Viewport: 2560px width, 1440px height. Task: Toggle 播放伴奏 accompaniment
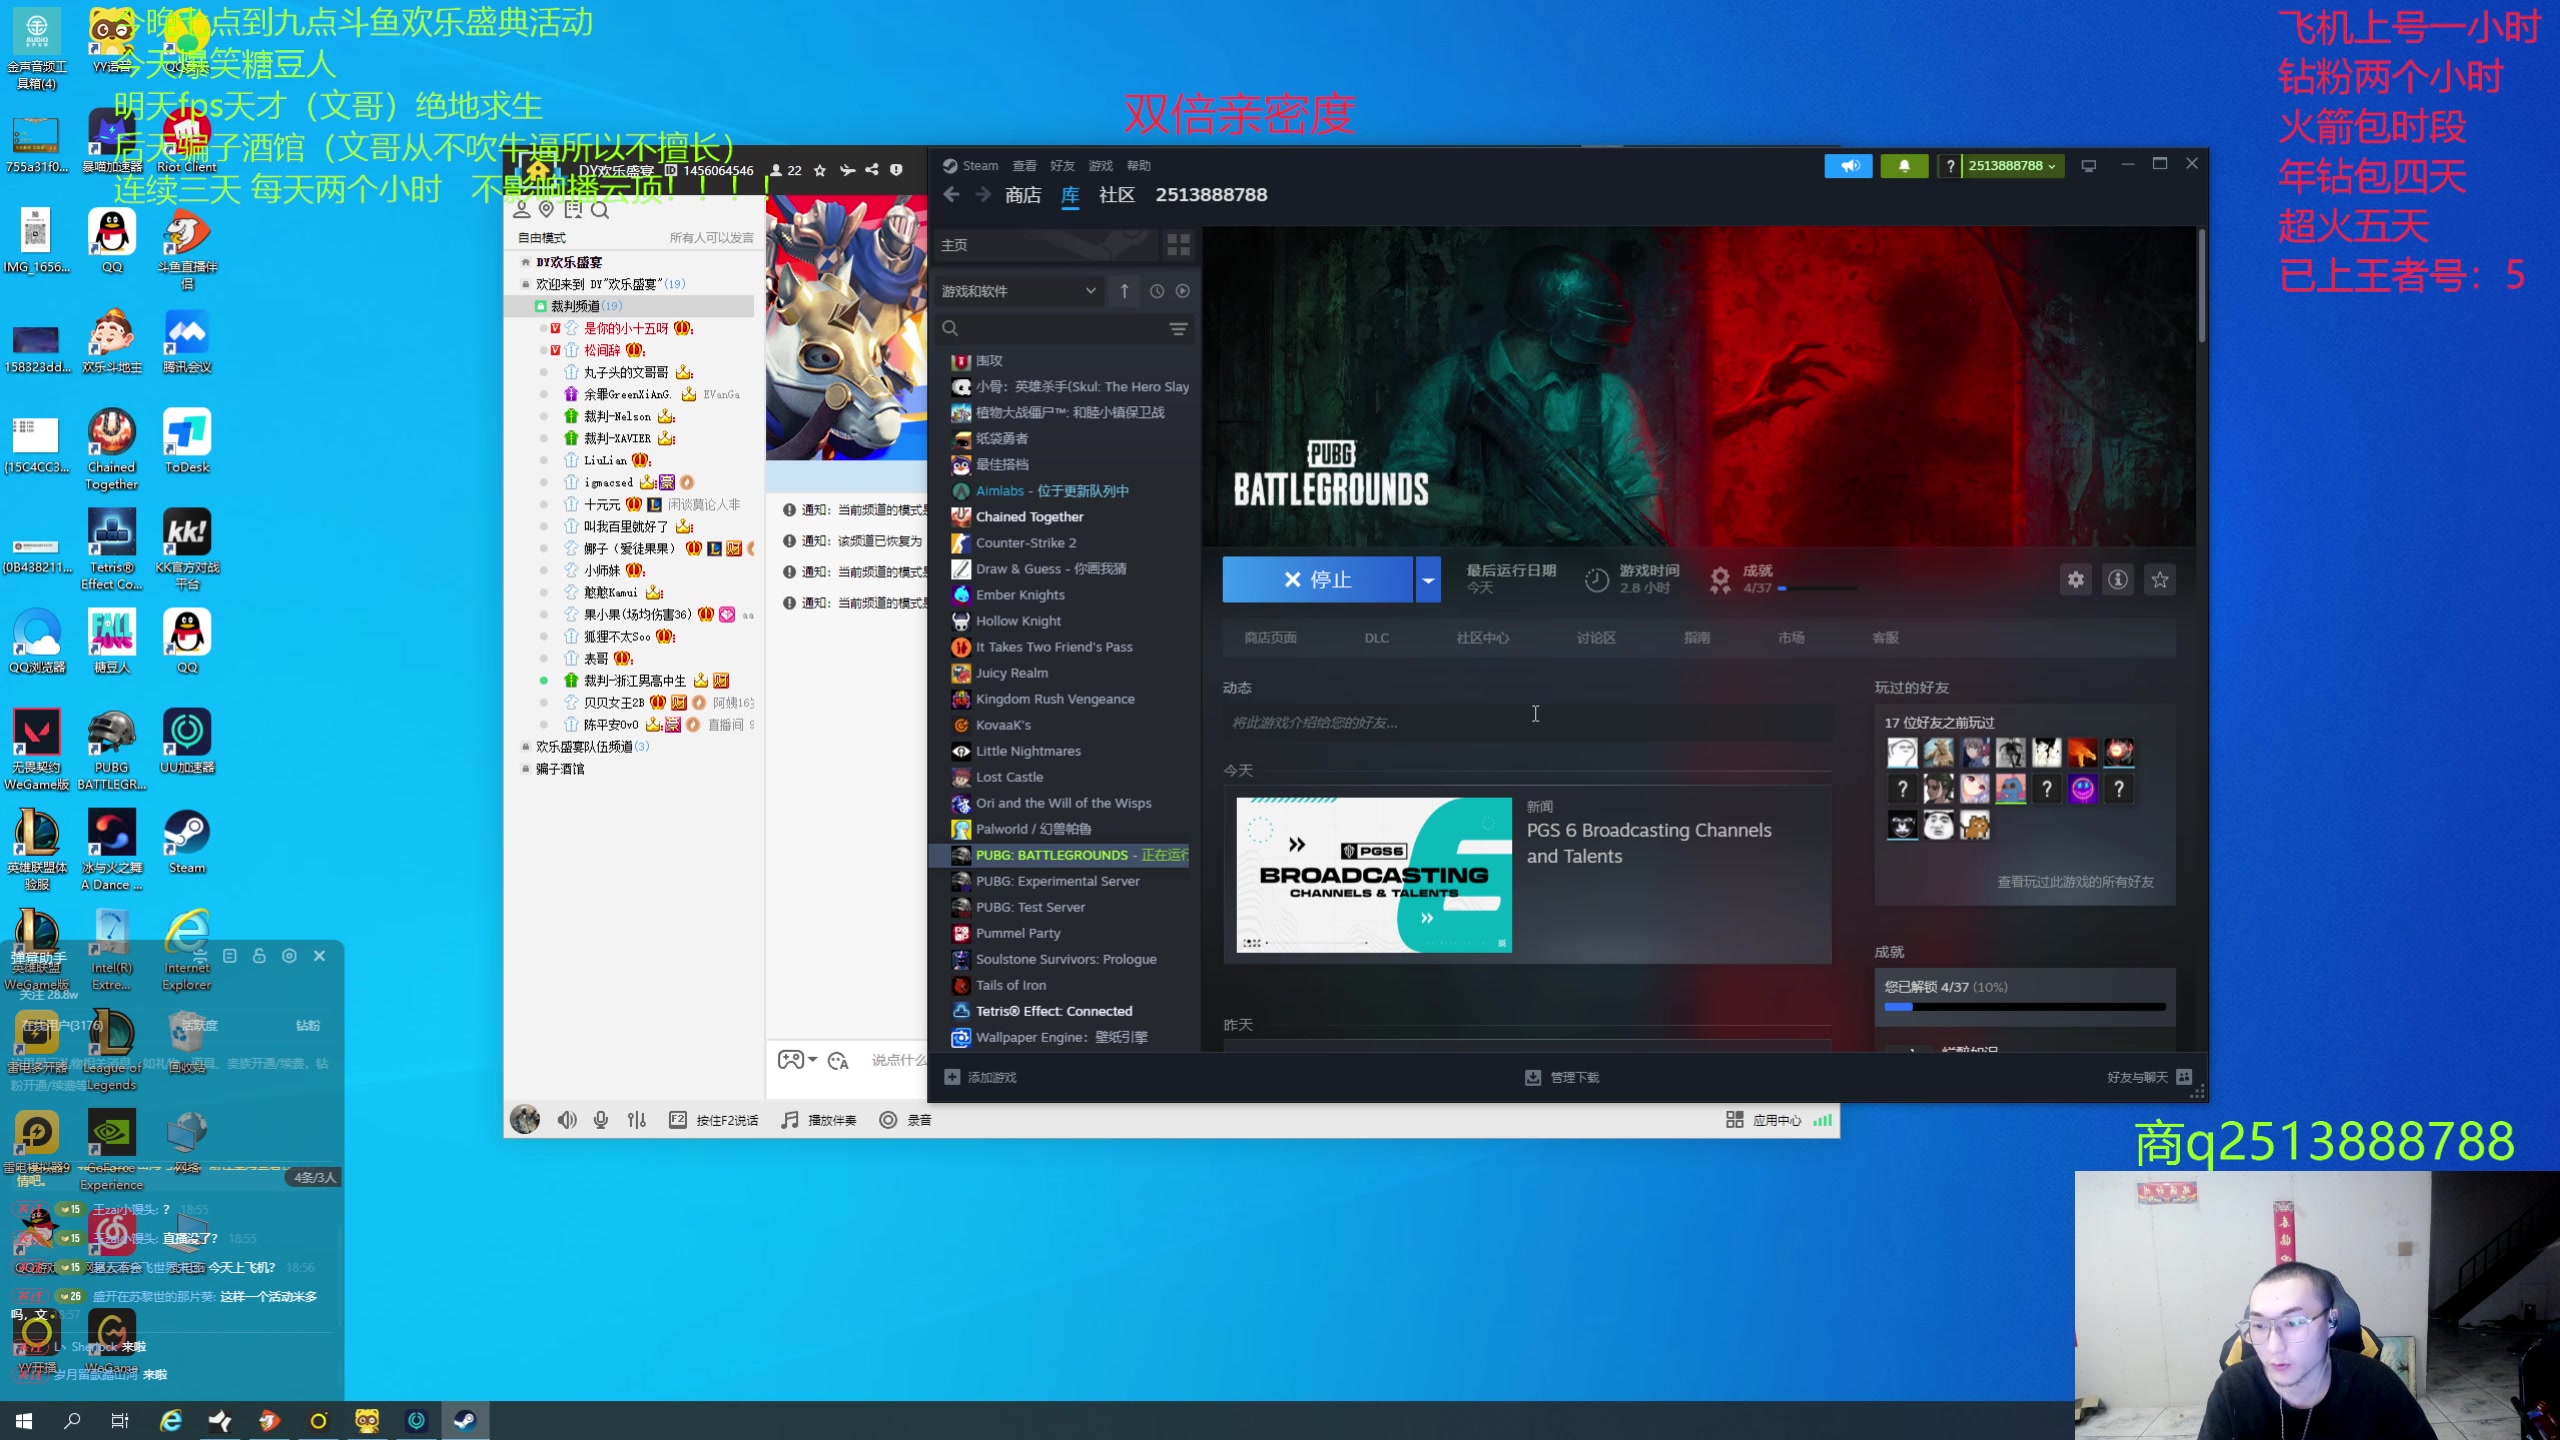point(819,1120)
